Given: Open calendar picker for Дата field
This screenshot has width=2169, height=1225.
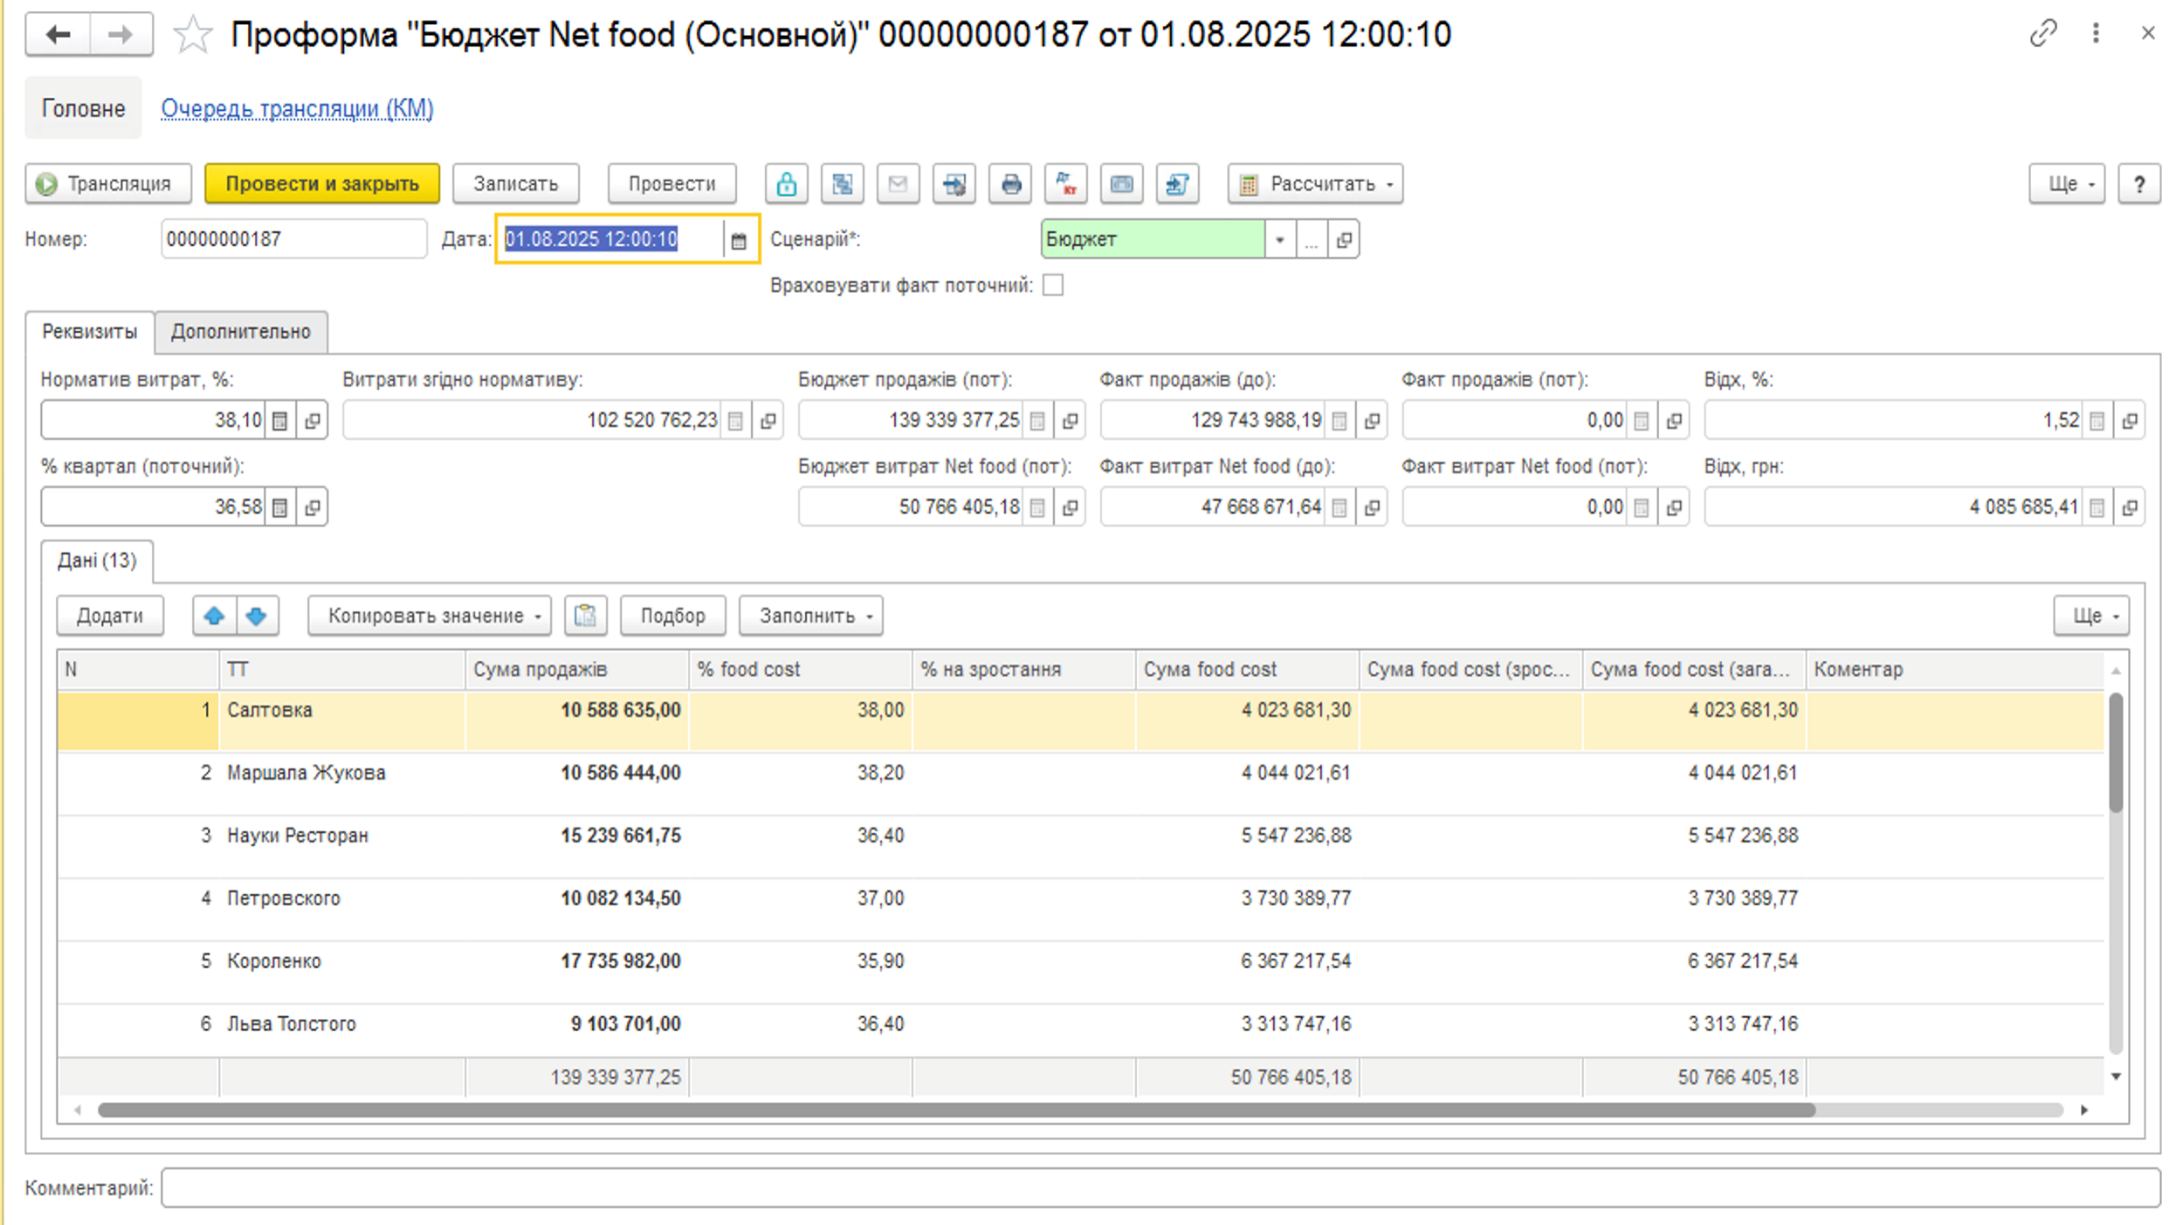Looking at the screenshot, I should point(739,240).
